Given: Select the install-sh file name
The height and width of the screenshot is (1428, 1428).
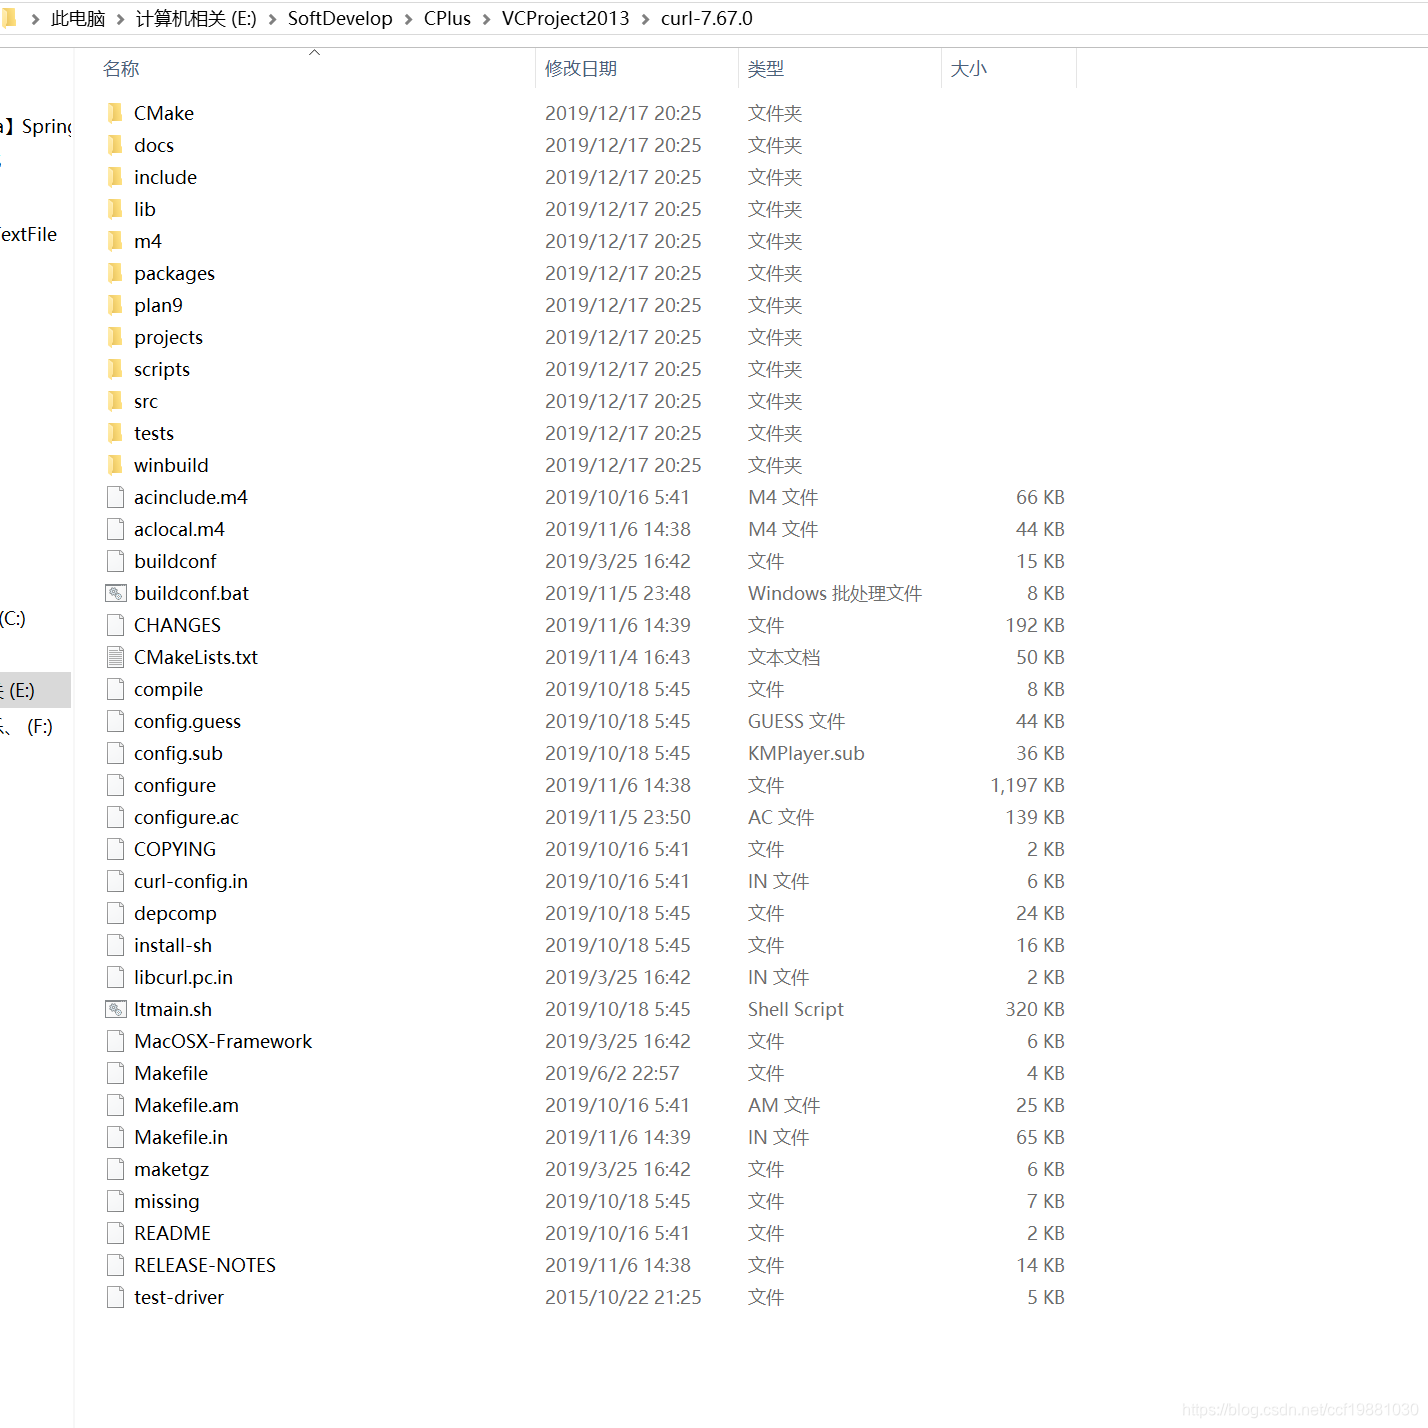Looking at the screenshot, I should coord(173,945).
